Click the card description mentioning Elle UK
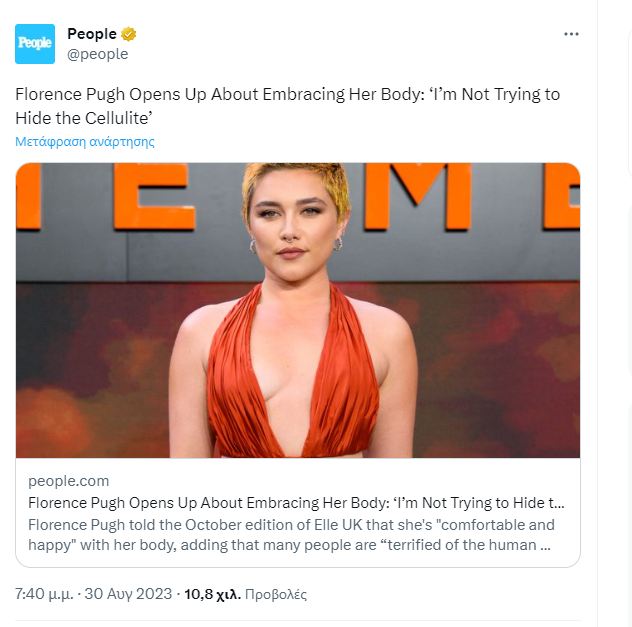Image resolution: width=632 pixels, height=627 pixels. [290, 535]
